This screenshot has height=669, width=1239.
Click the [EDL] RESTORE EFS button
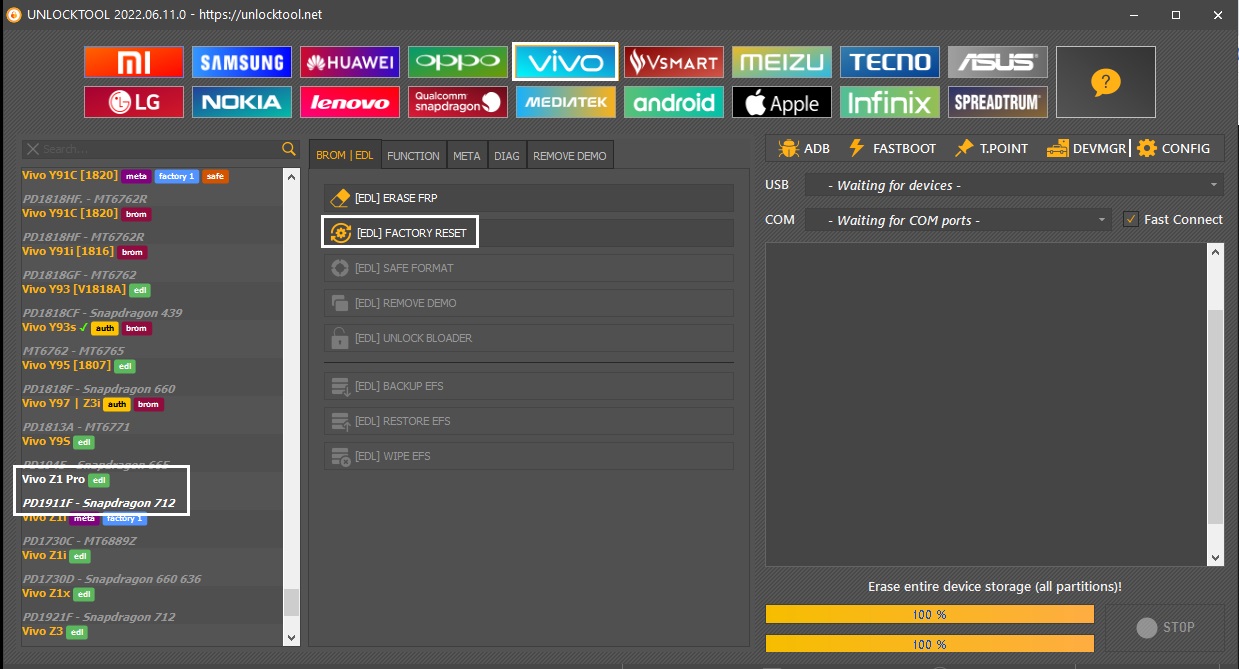tap(529, 421)
